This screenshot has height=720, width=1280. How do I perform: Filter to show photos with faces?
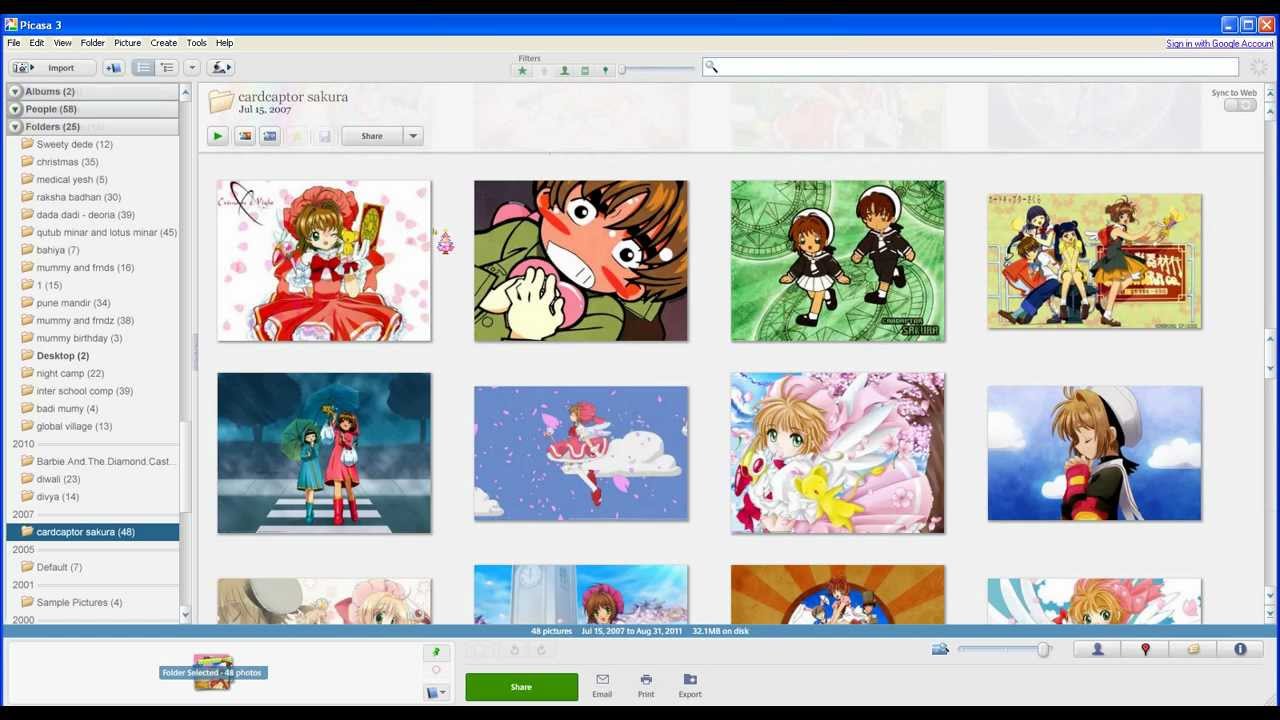[x=564, y=70]
